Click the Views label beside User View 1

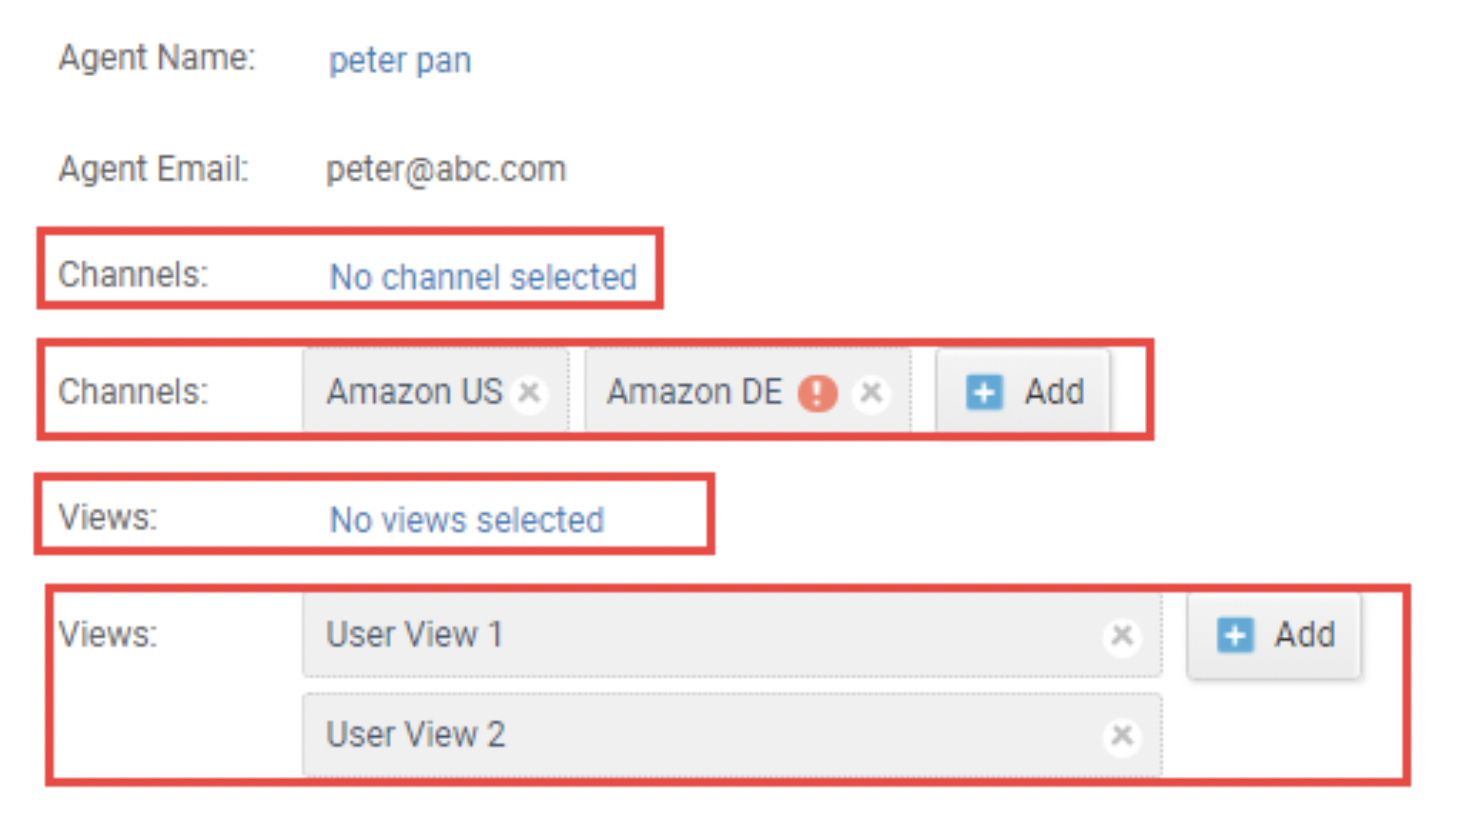108,634
